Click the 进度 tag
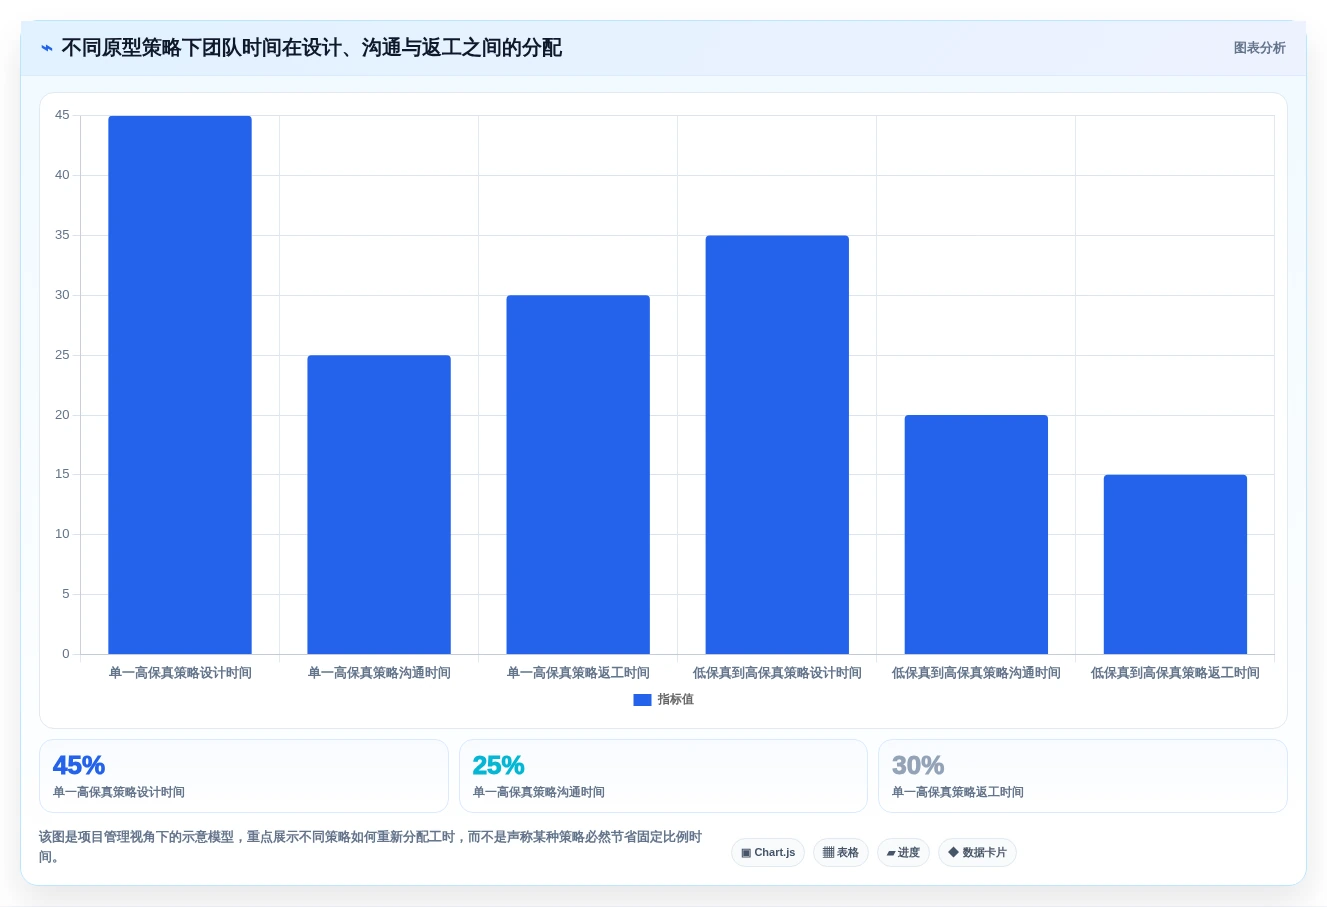 [x=903, y=853]
